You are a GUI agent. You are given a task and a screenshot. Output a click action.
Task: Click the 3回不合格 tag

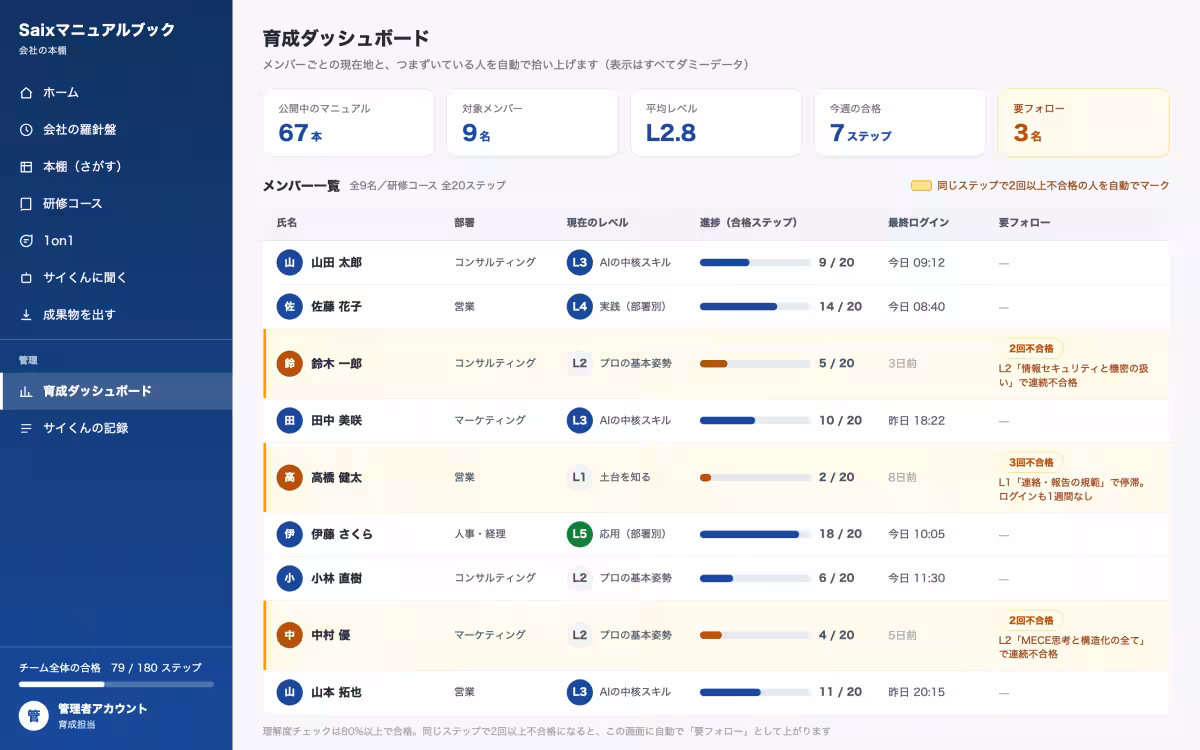pyautogui.click(x=1031, y=462)
